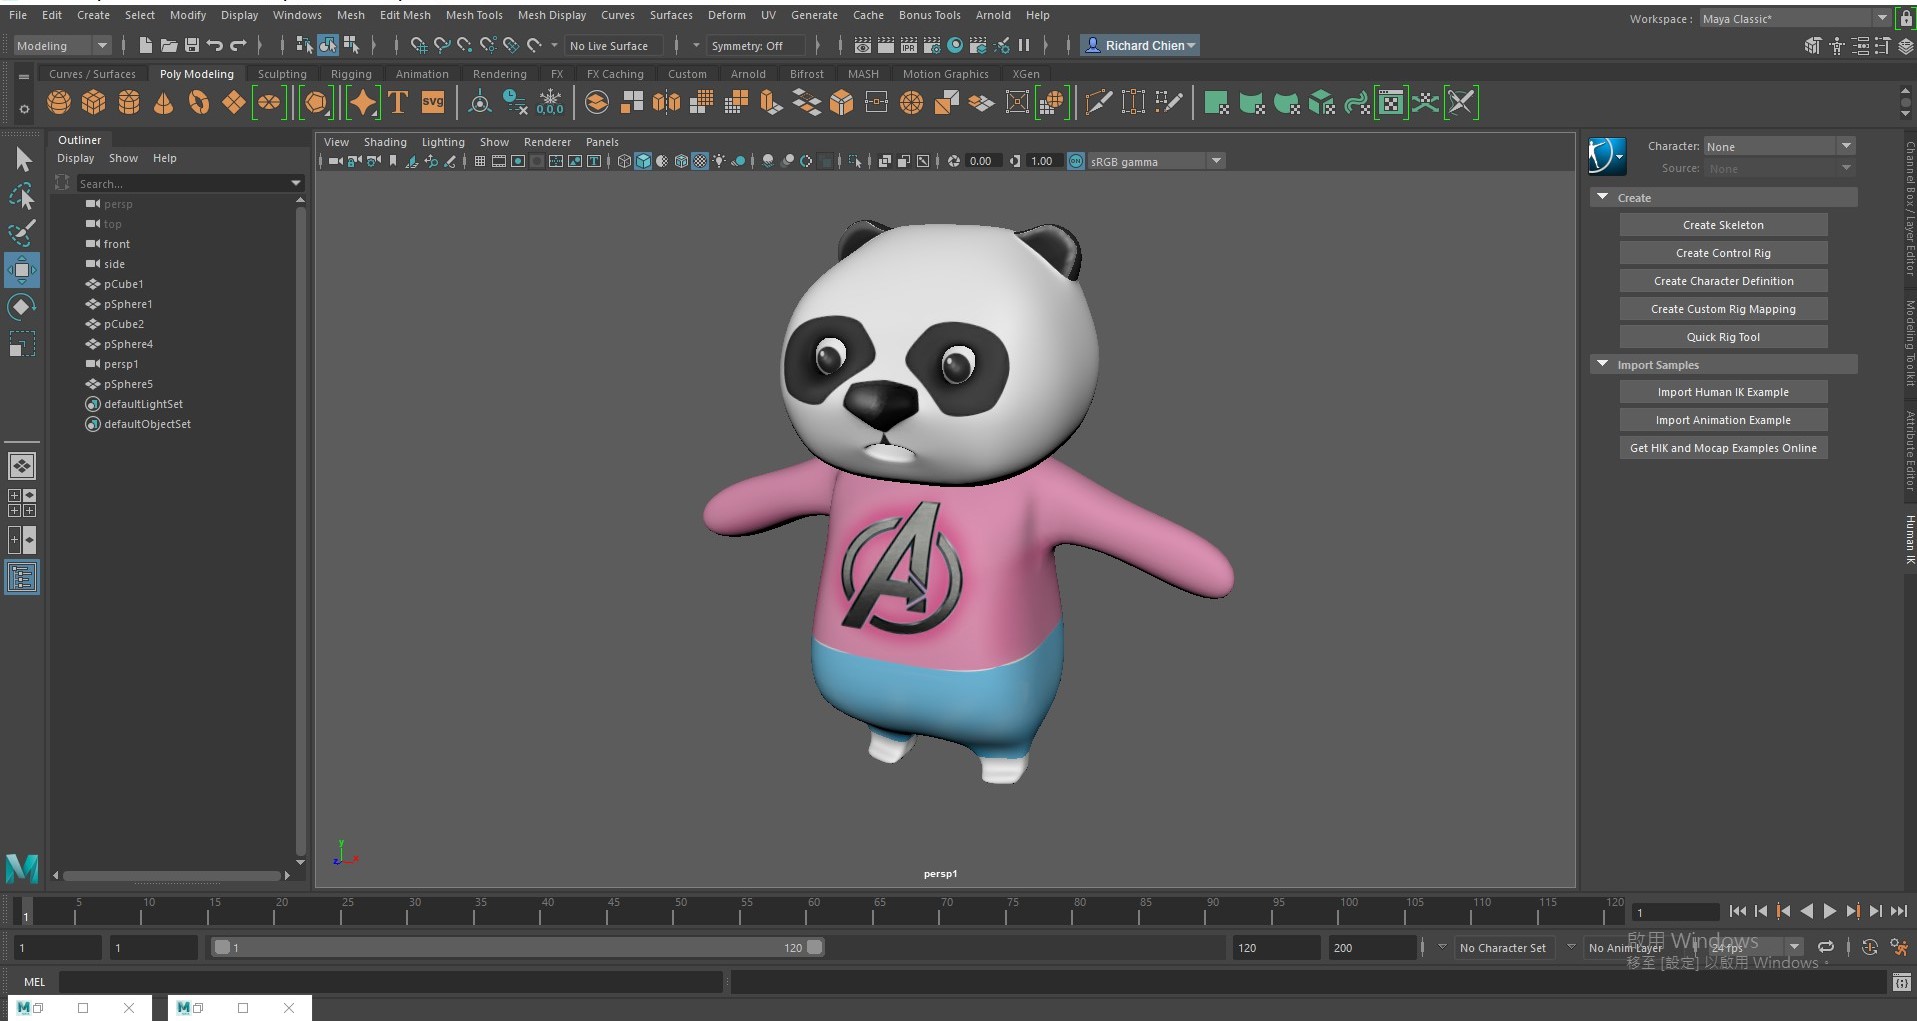Viewport: 1917px width, 1021px height.
Task: Click the Save scene icon
Action: tap(192, 45)
